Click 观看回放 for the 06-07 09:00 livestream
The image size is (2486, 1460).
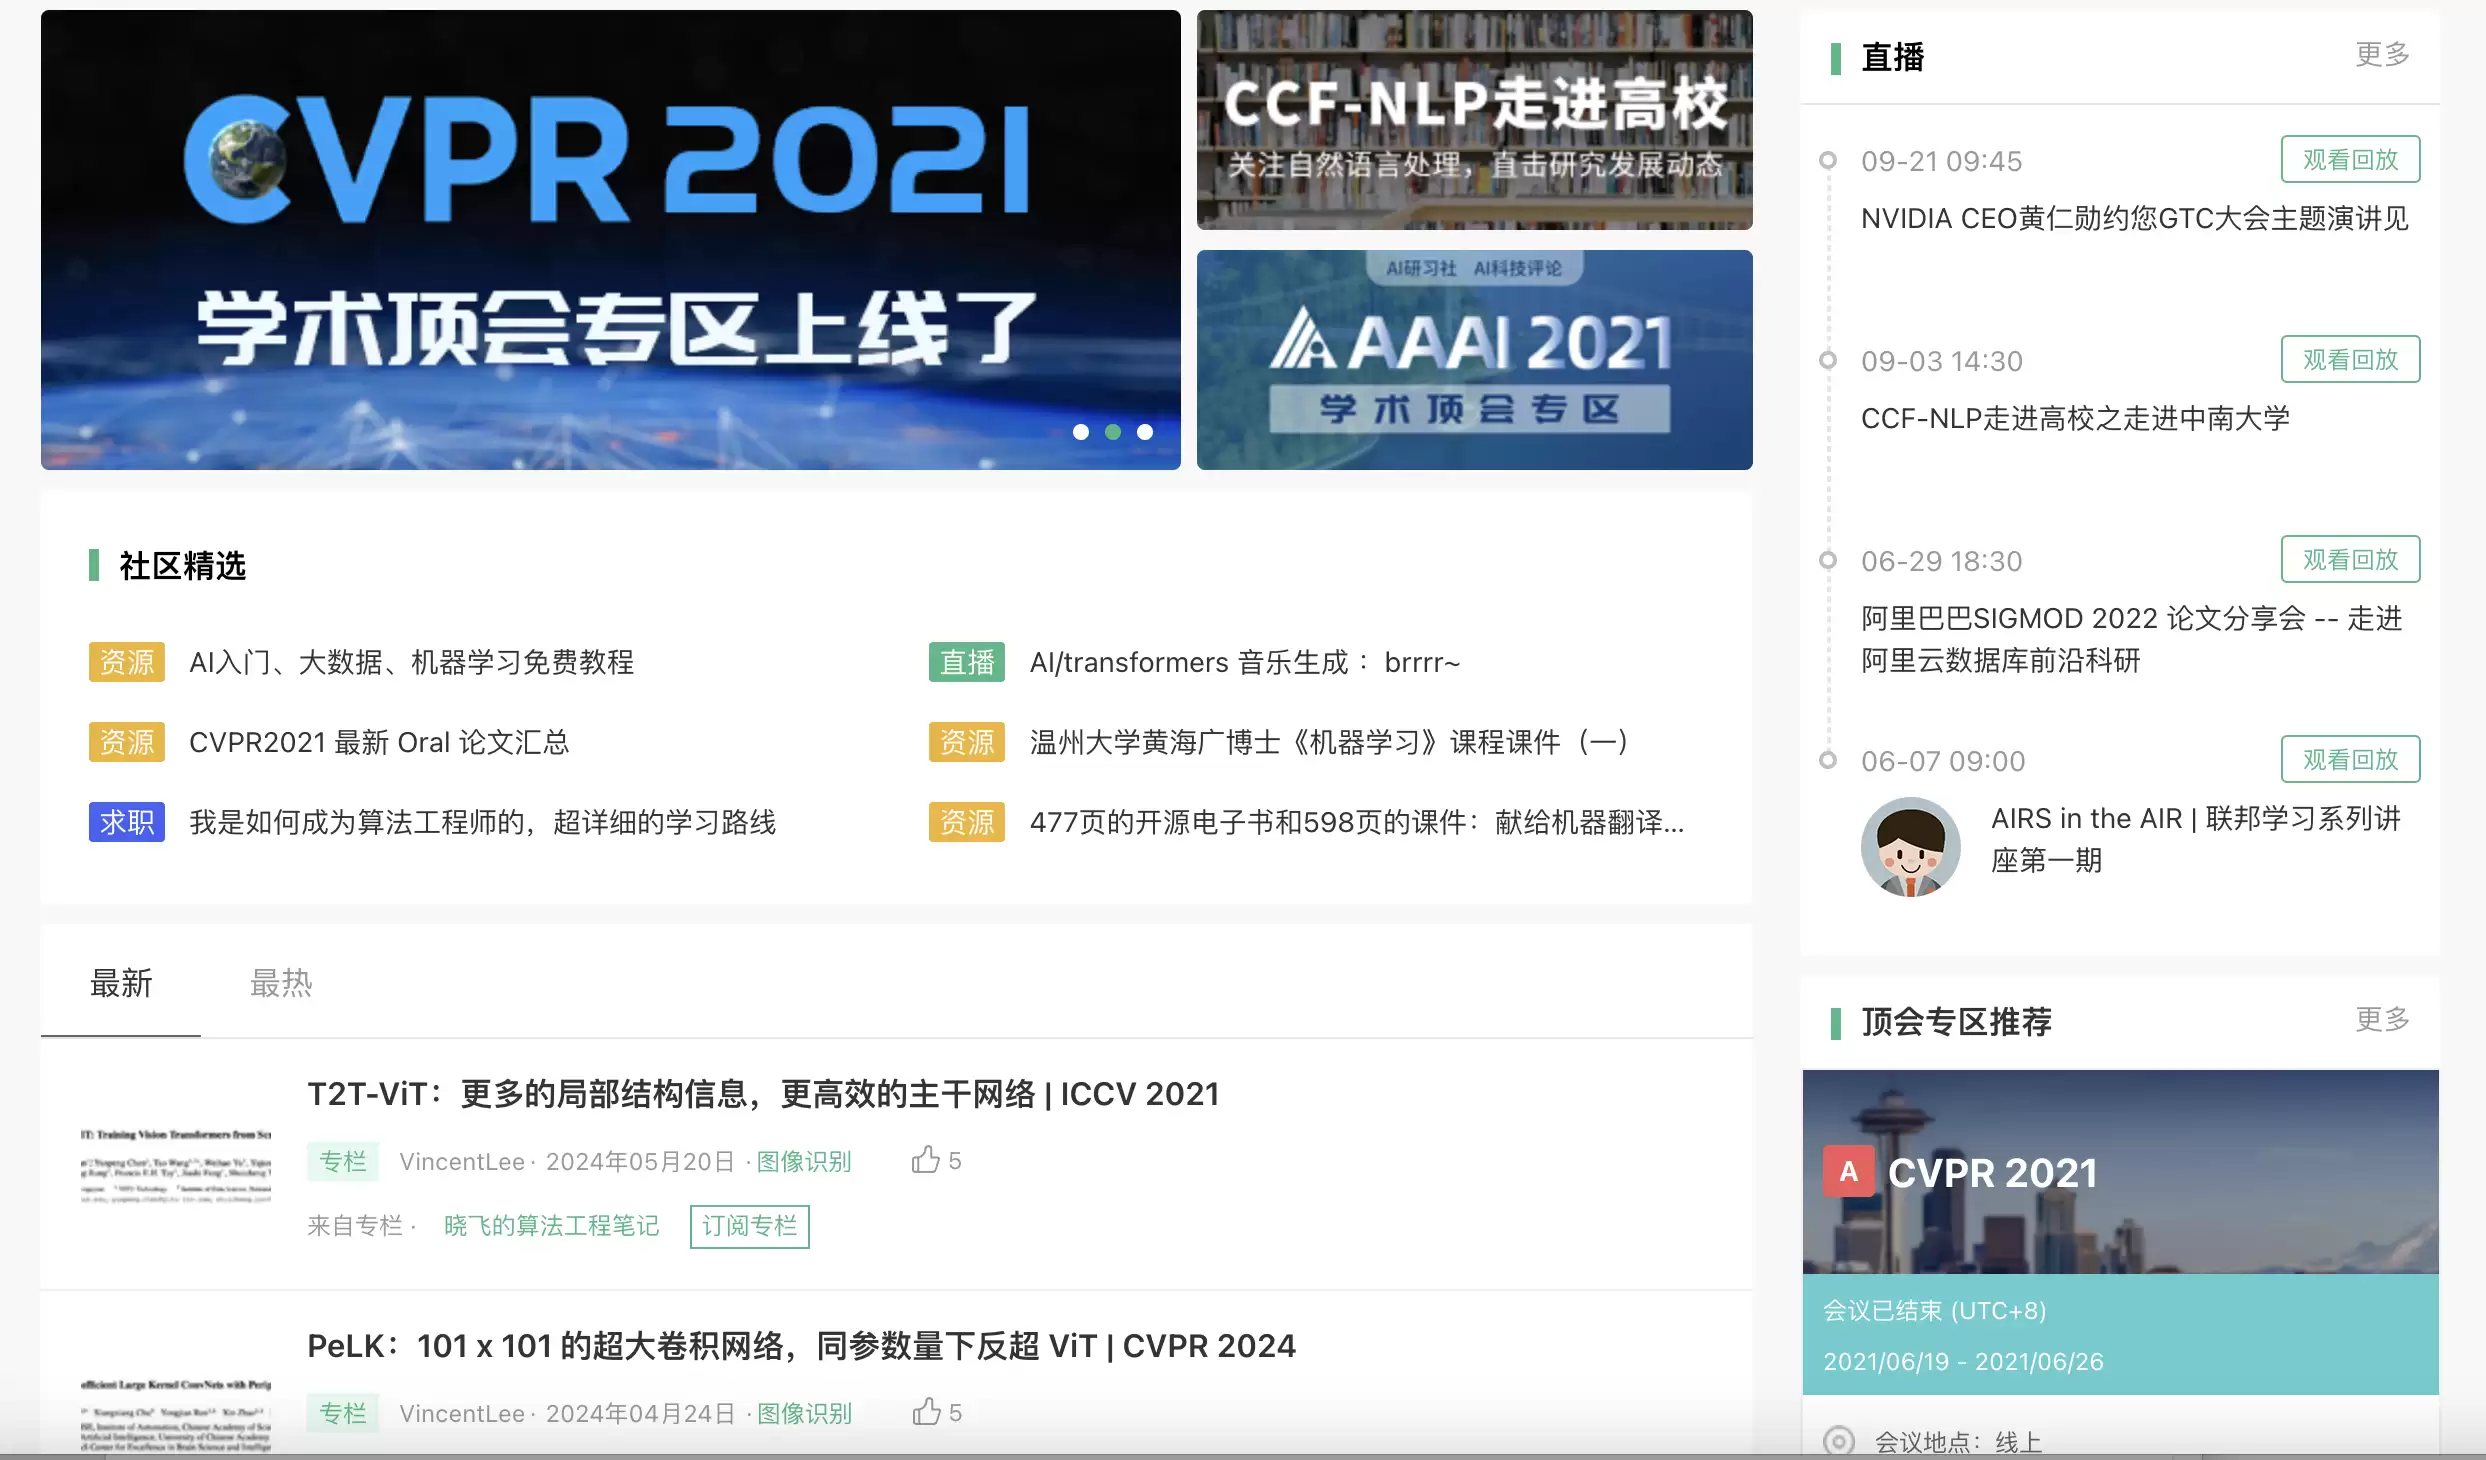pyautogui.click(x=2350, y=759)
